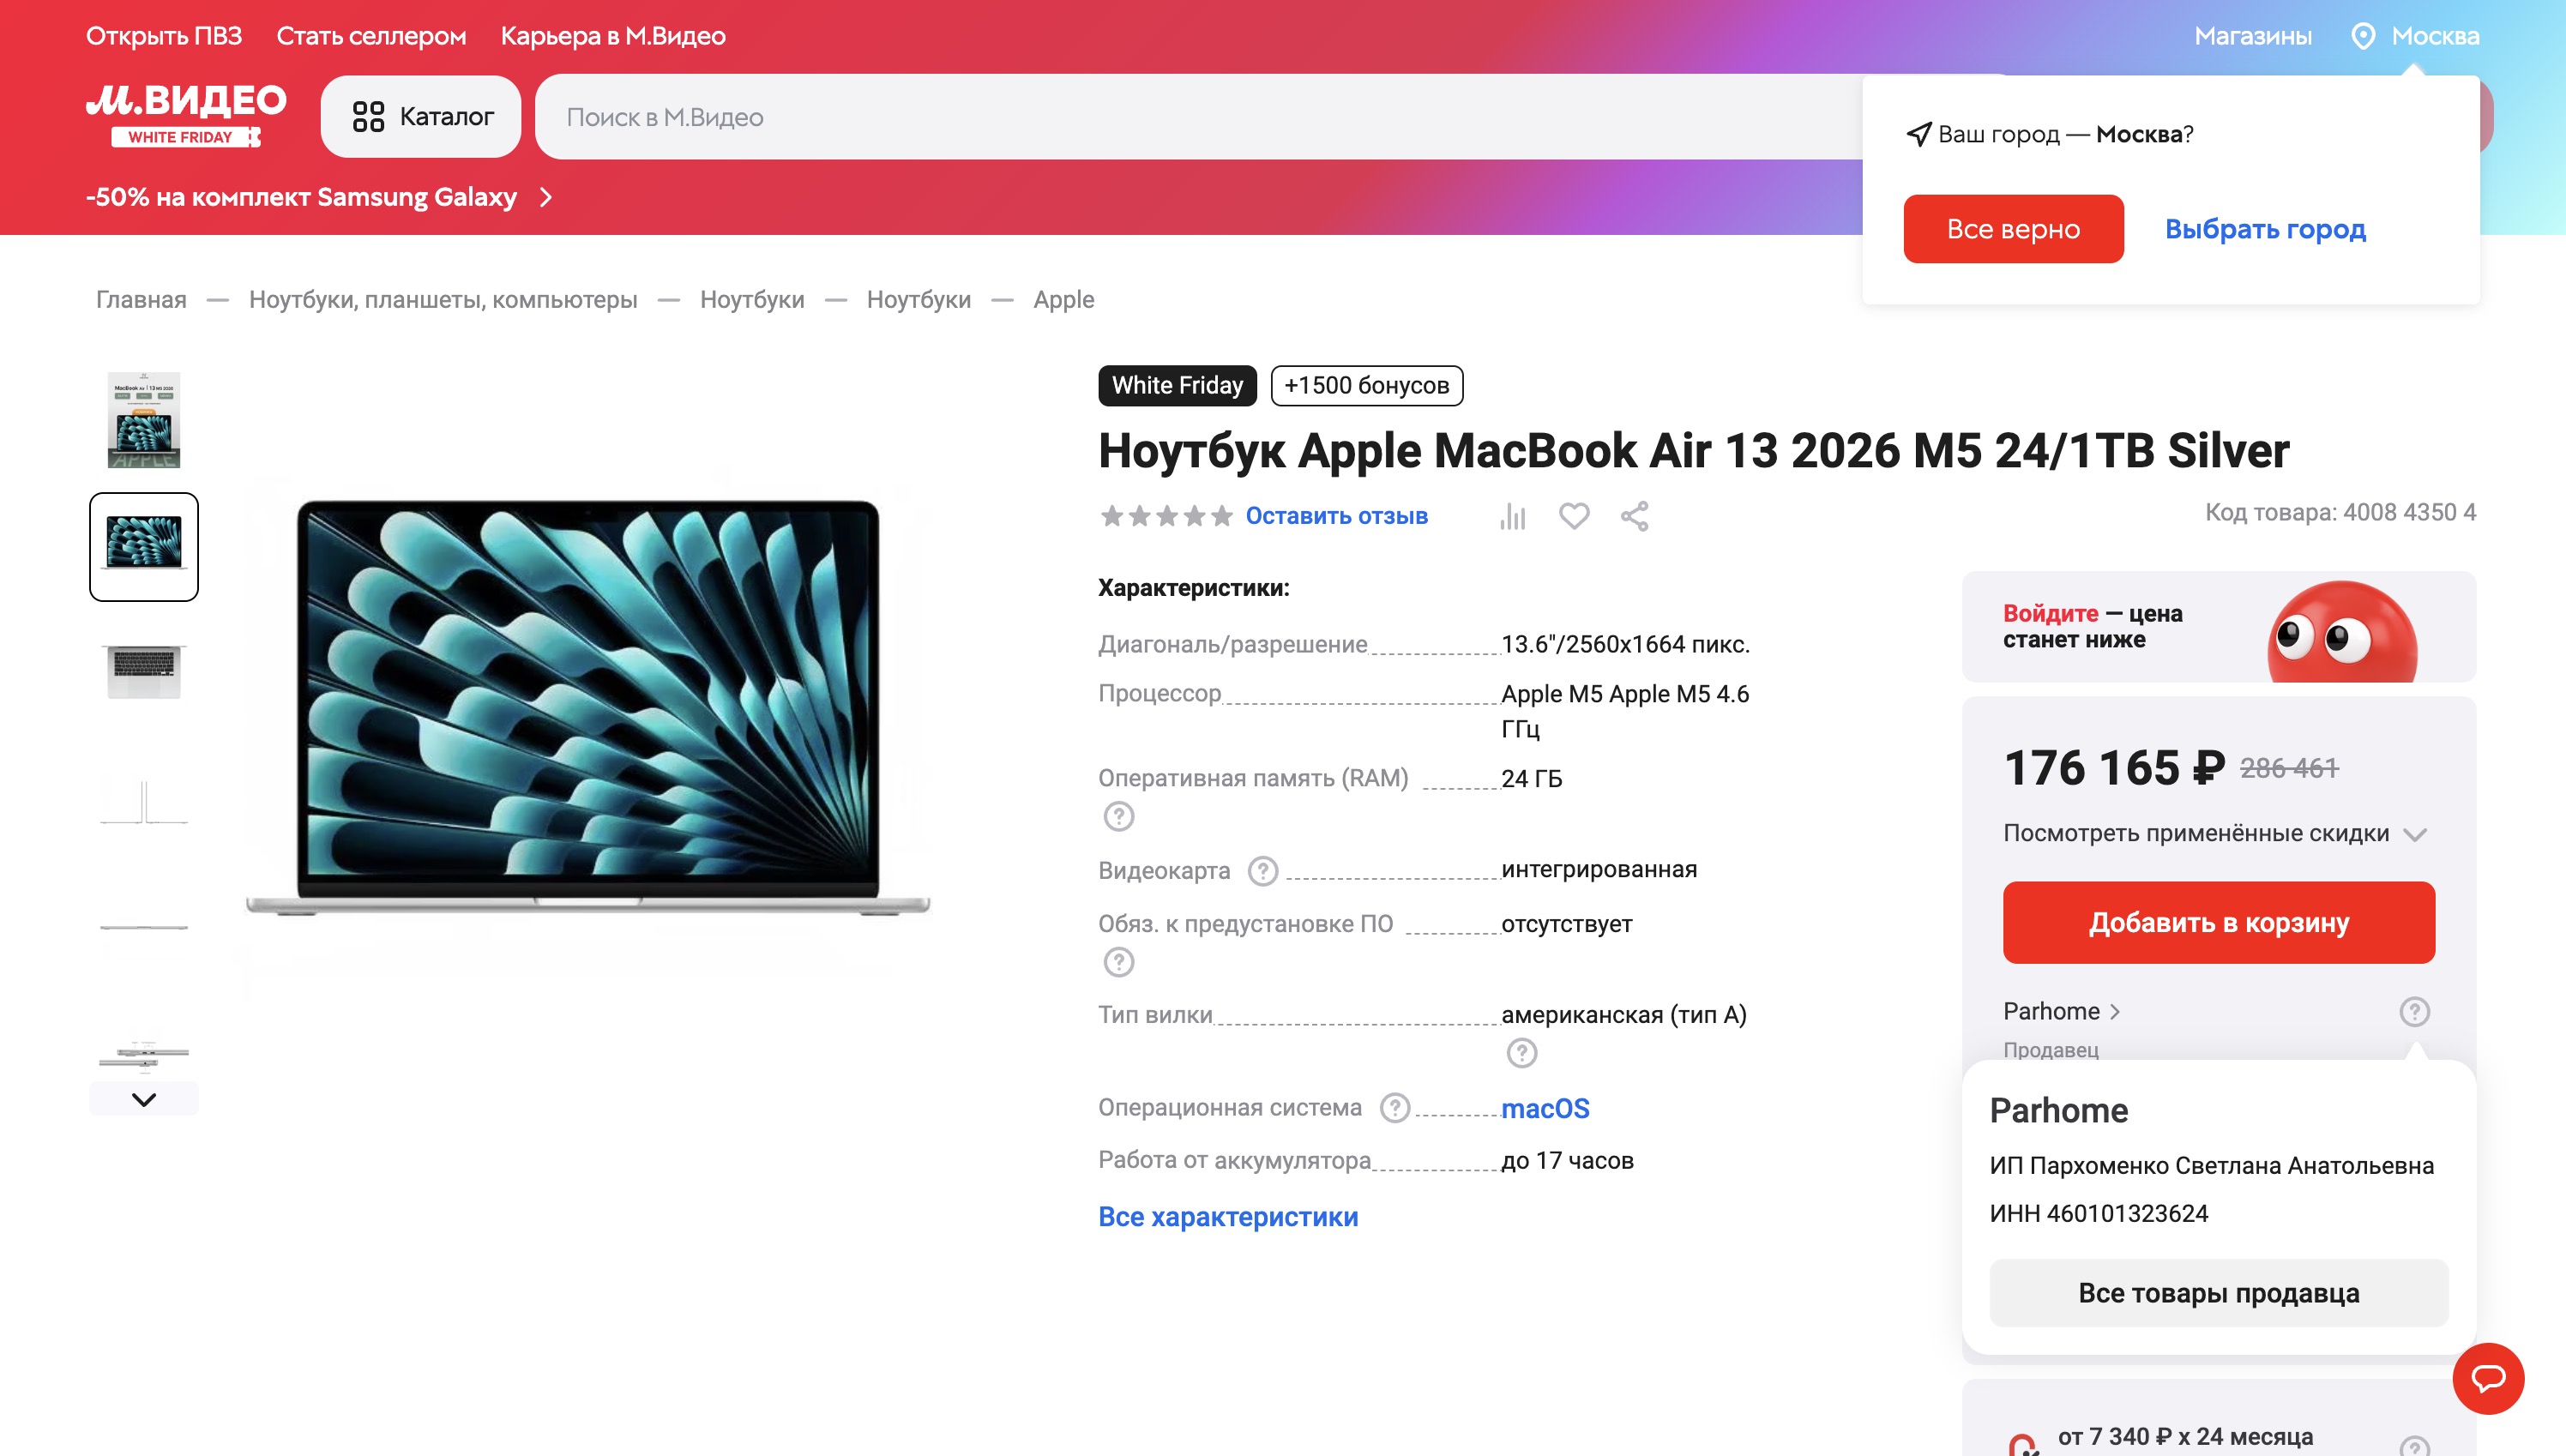Viewport: 2566px width, 1456px height.
Task: Open 'Все характеристики' full specs link
Action: click(1228, 1217)
